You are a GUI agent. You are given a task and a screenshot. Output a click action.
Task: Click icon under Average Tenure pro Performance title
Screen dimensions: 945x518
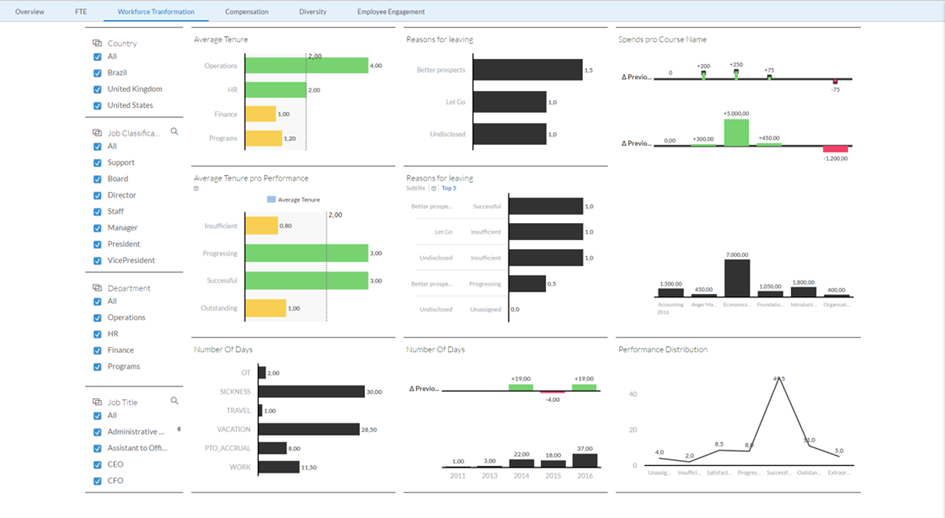(196, 188)
